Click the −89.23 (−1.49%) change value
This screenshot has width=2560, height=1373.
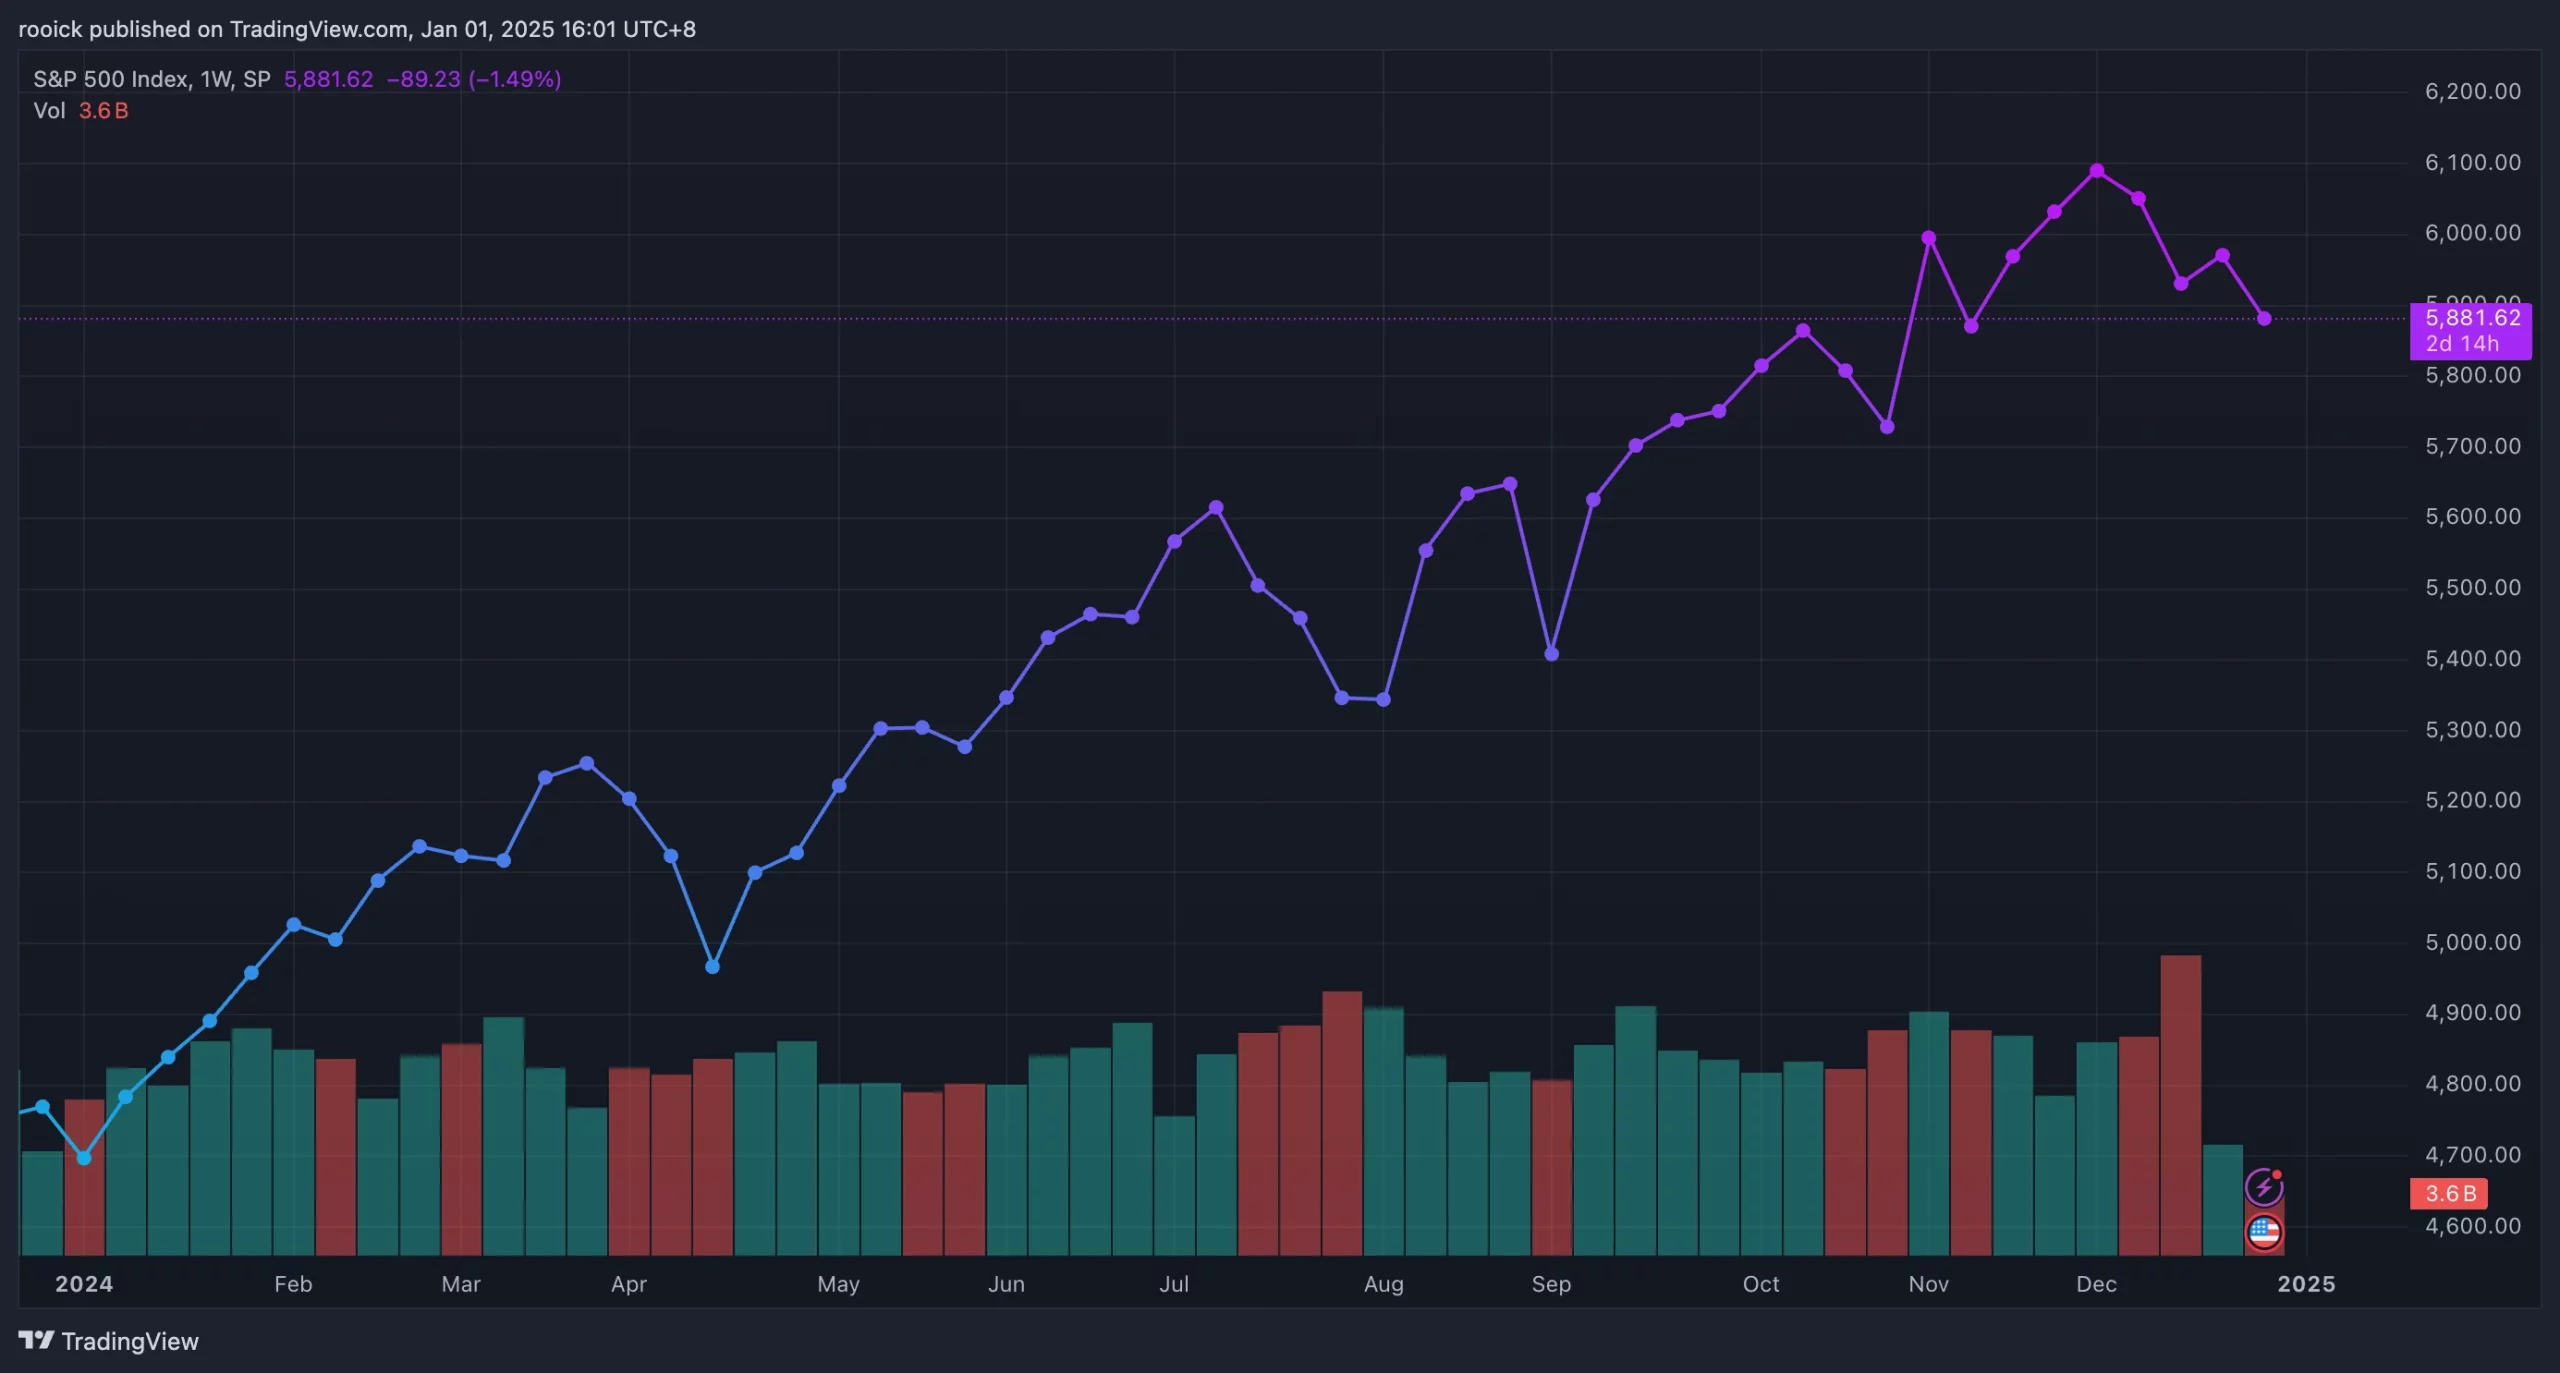[x=474, y=79]
